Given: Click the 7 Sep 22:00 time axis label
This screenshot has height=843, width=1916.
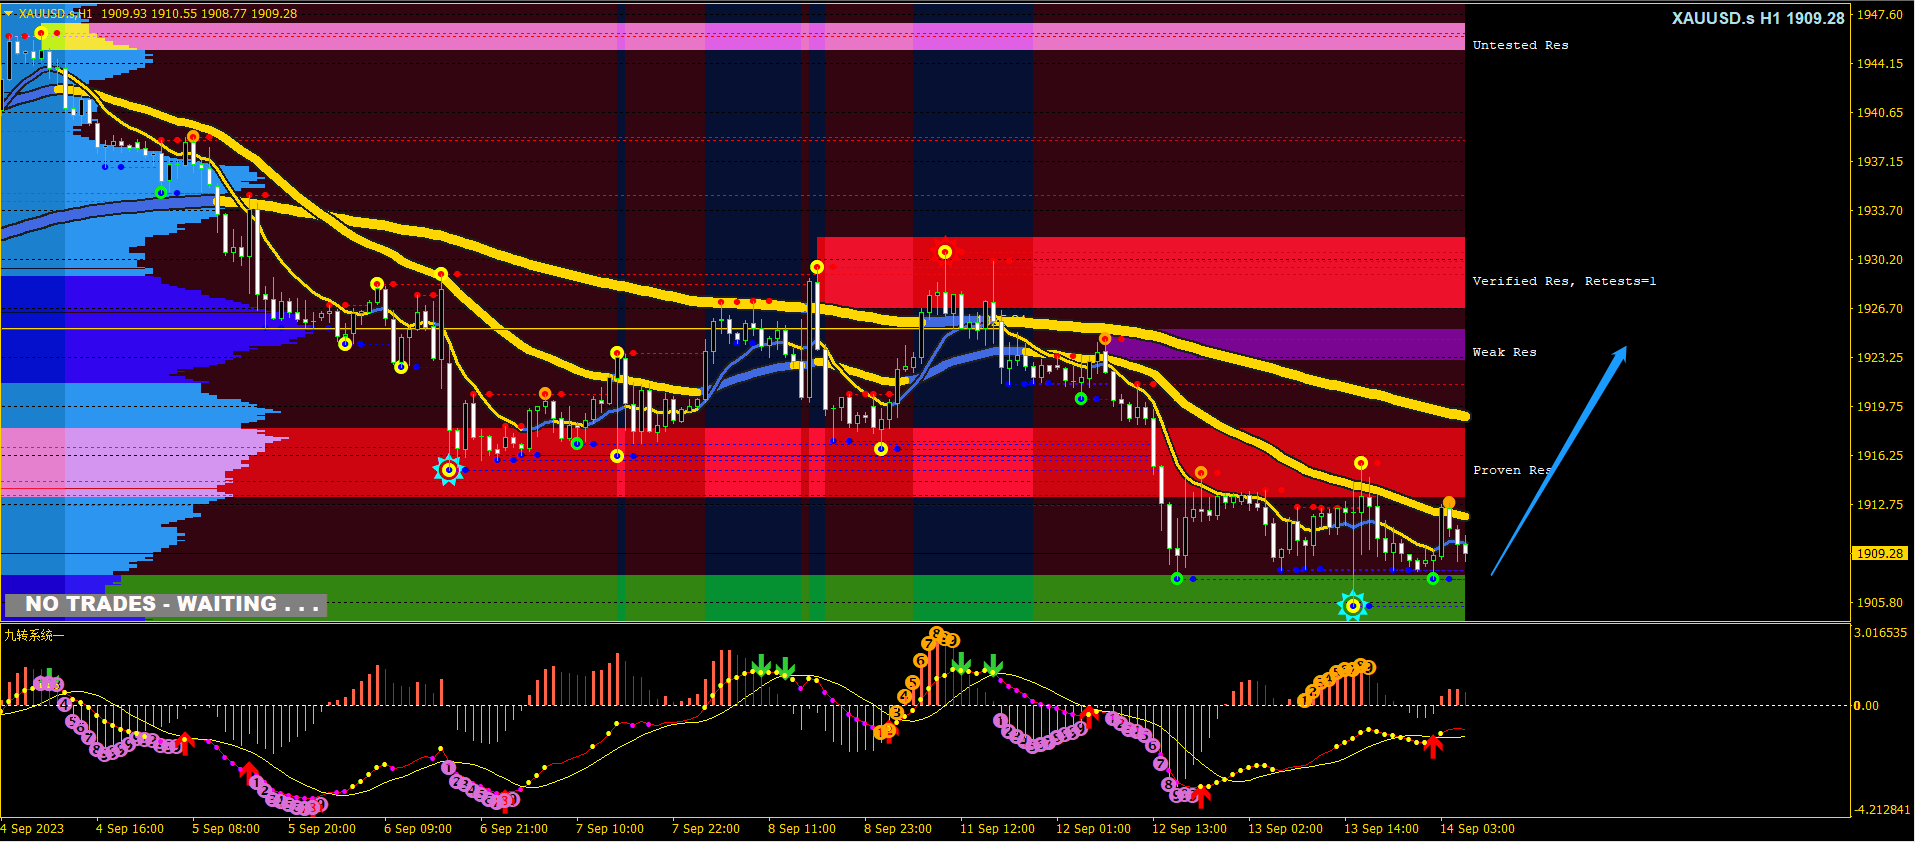Looking at the screenshot, I should (706, 829).
